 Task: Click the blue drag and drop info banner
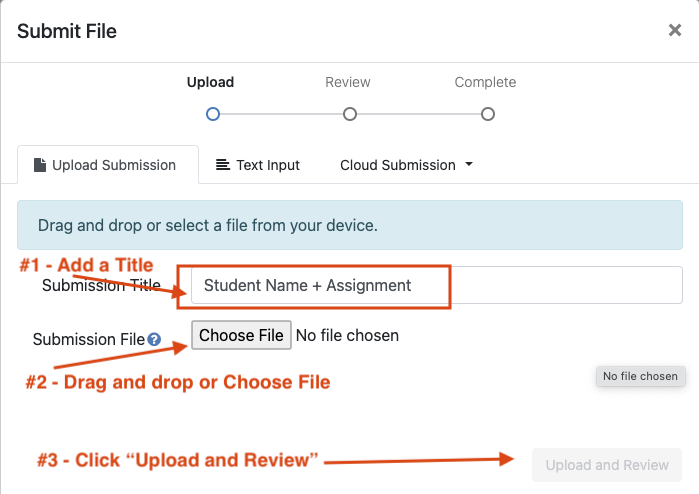coord(349,225)
